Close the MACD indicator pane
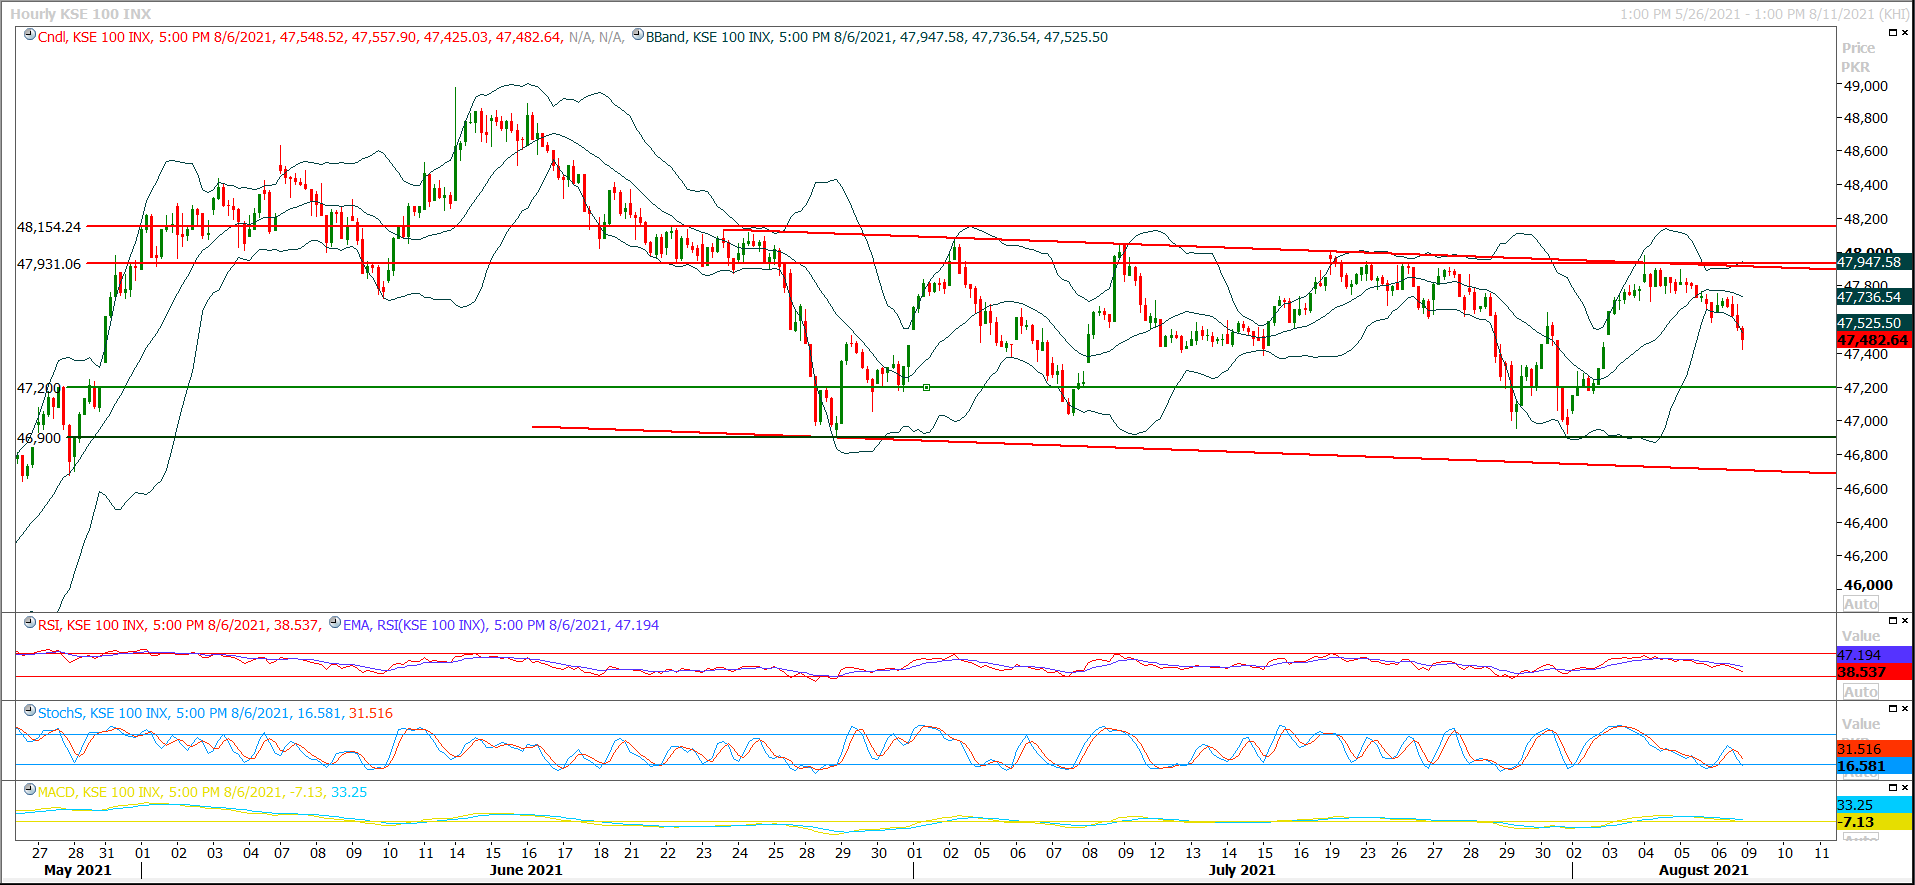 [x=1904, y=788]
